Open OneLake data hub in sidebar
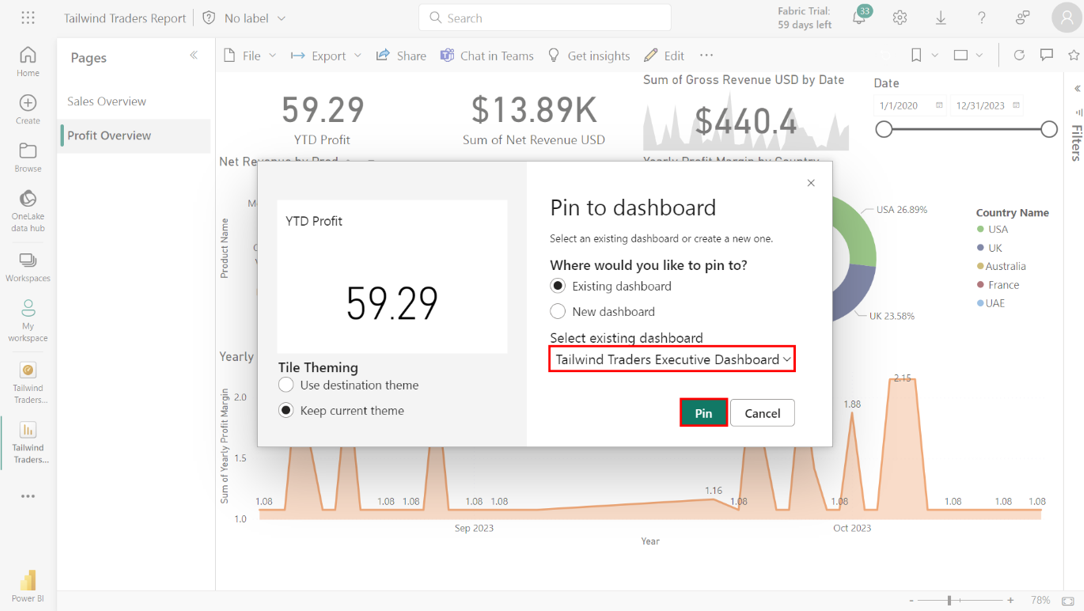The image size is (1084, 611). (28, 210)
